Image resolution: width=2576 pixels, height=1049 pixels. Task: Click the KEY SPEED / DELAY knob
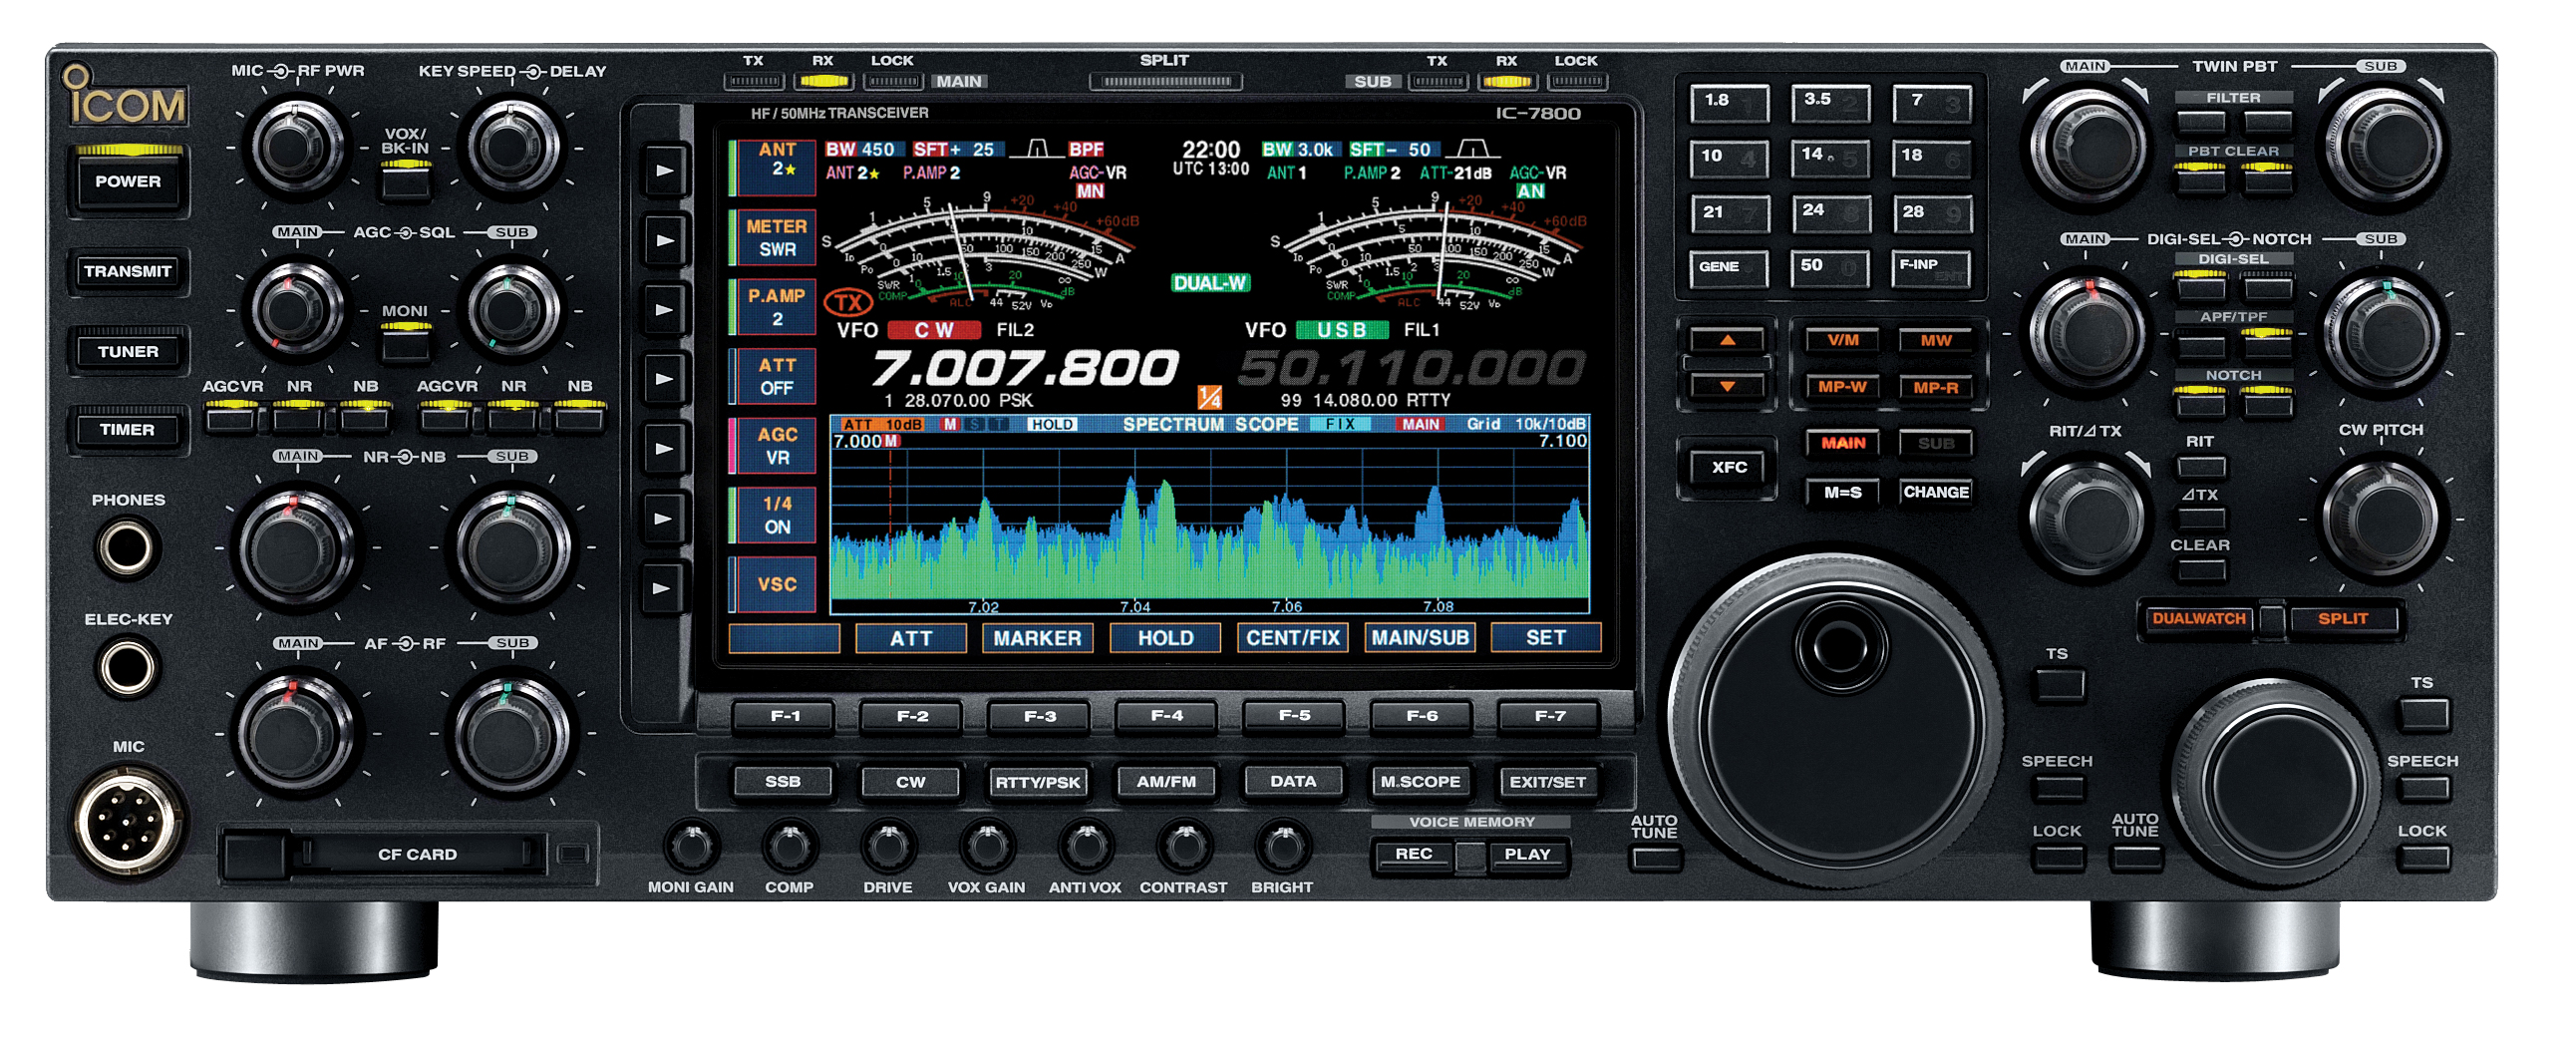[x=512, y=148]
